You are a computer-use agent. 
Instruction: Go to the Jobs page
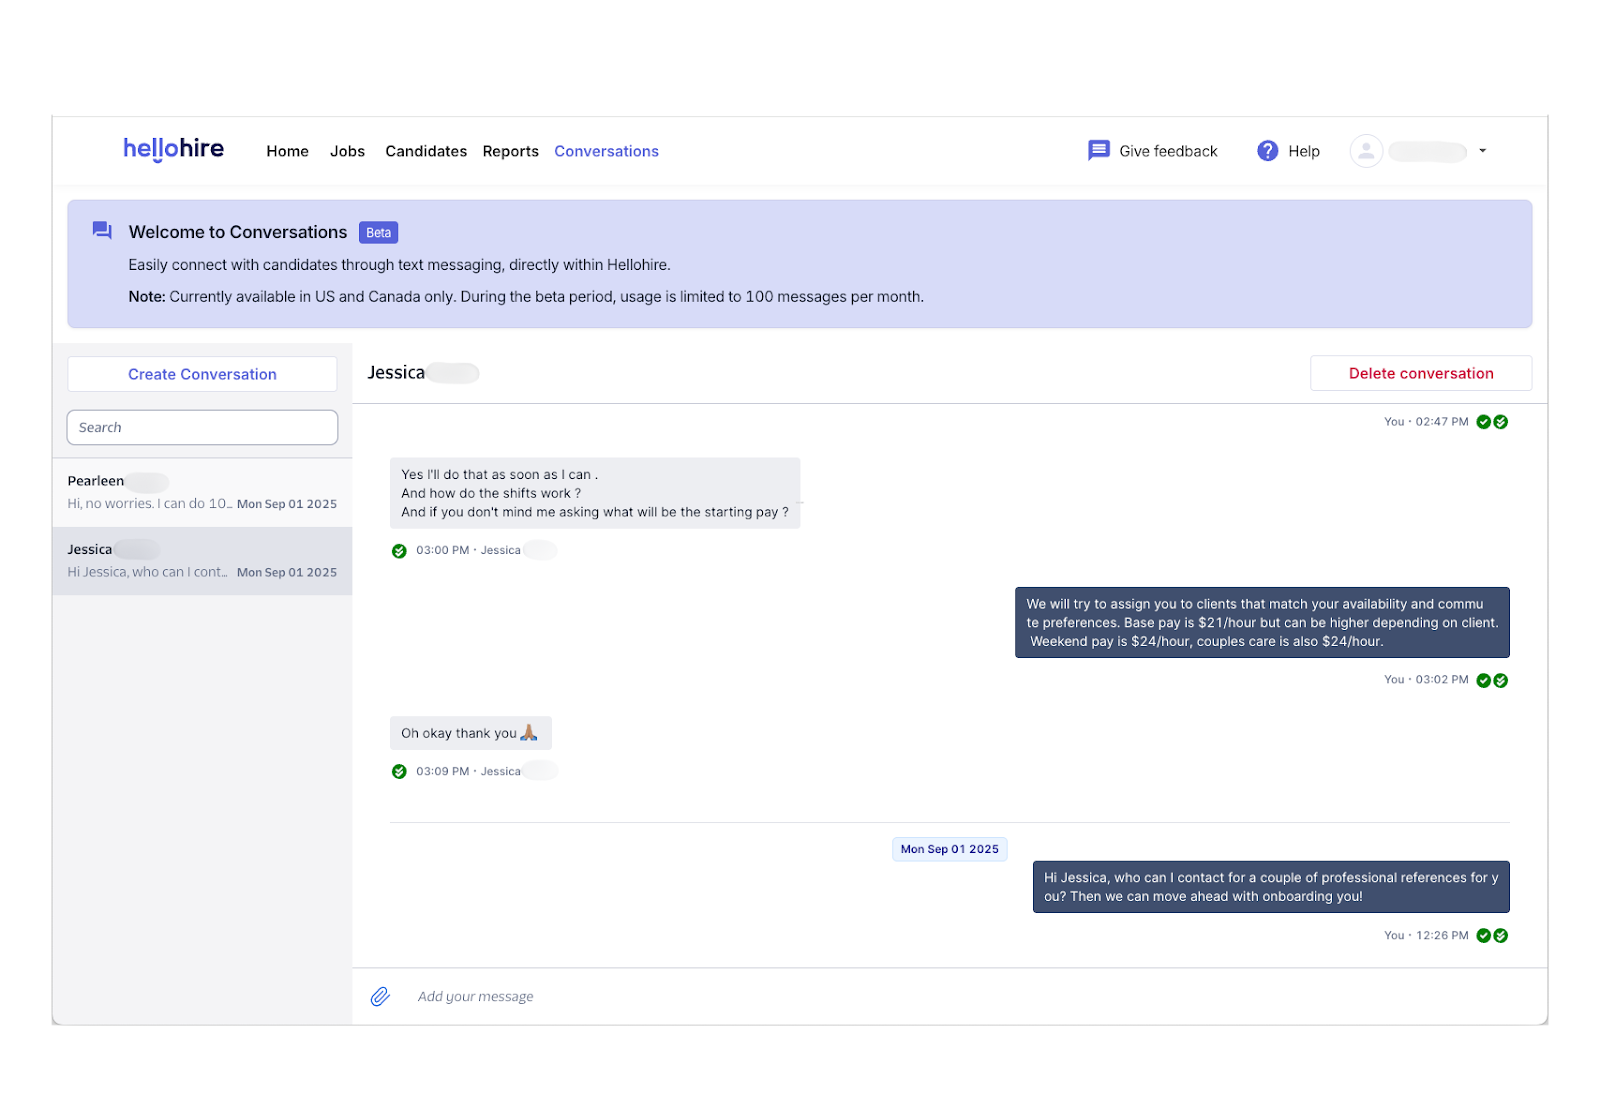[x=347, y=151]
